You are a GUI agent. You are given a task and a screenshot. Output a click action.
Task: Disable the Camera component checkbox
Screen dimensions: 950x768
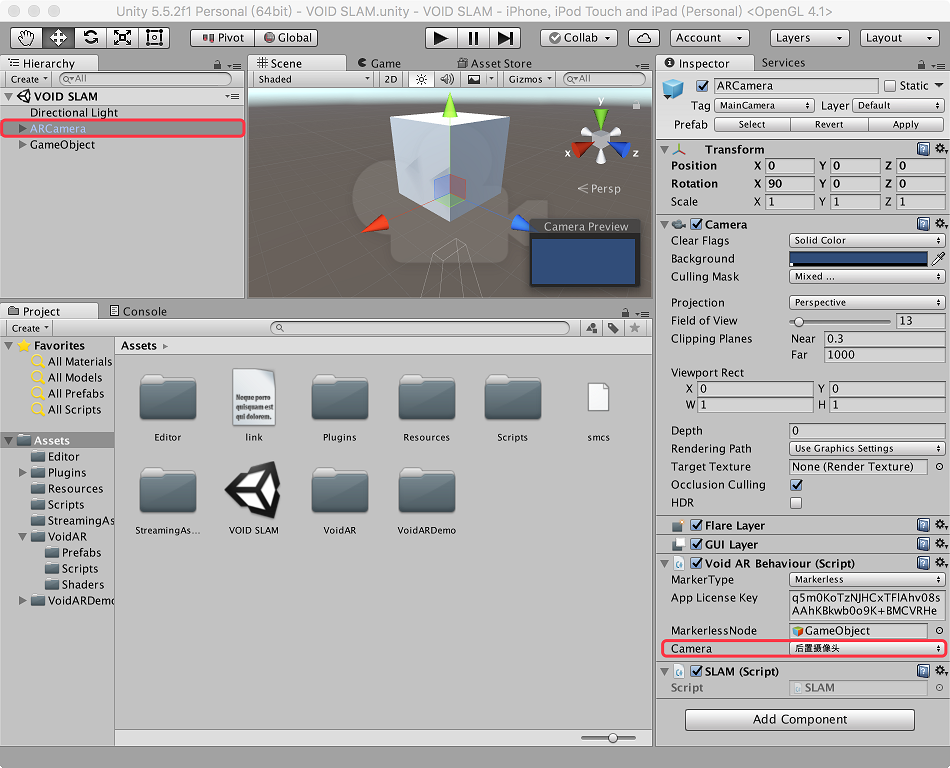(697, 224)
